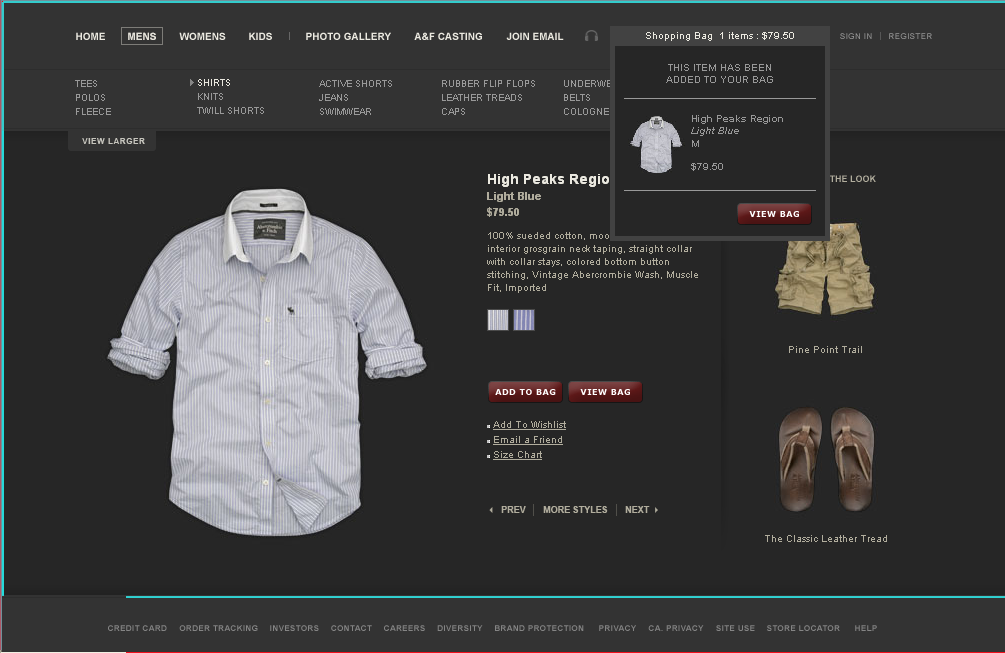The height and width of the screenshot is (653, 1005).
Task: Click VIEW BAG in the bag popup
Action: (774, 214)
